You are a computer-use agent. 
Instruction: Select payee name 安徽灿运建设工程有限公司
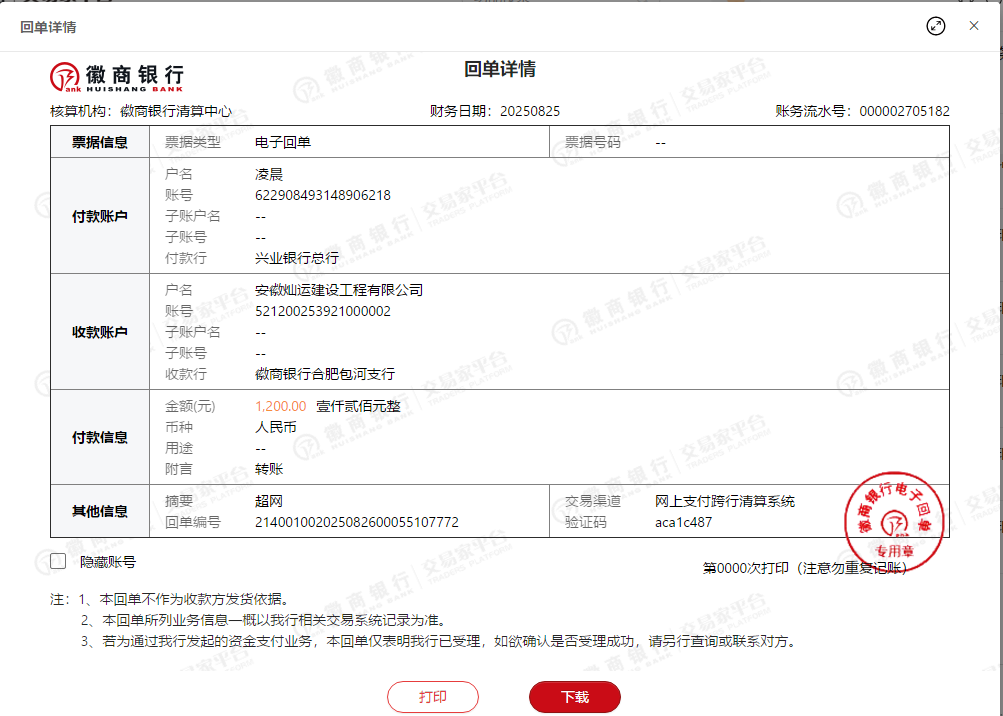(x=339, y=290)
